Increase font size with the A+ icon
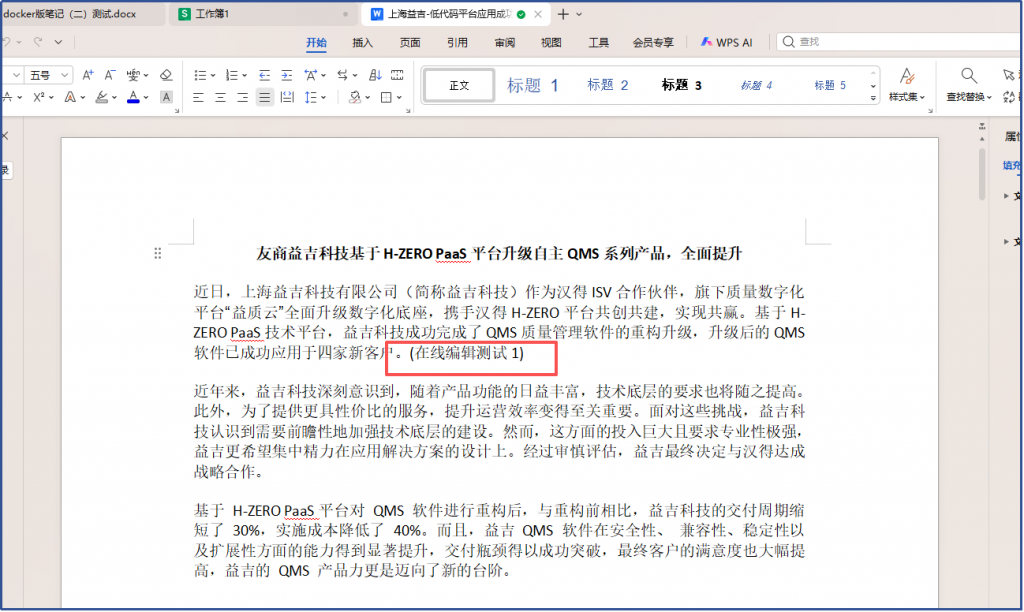Image resolution: width=1024 pixels, height=612 pixels. coord(88,75)
